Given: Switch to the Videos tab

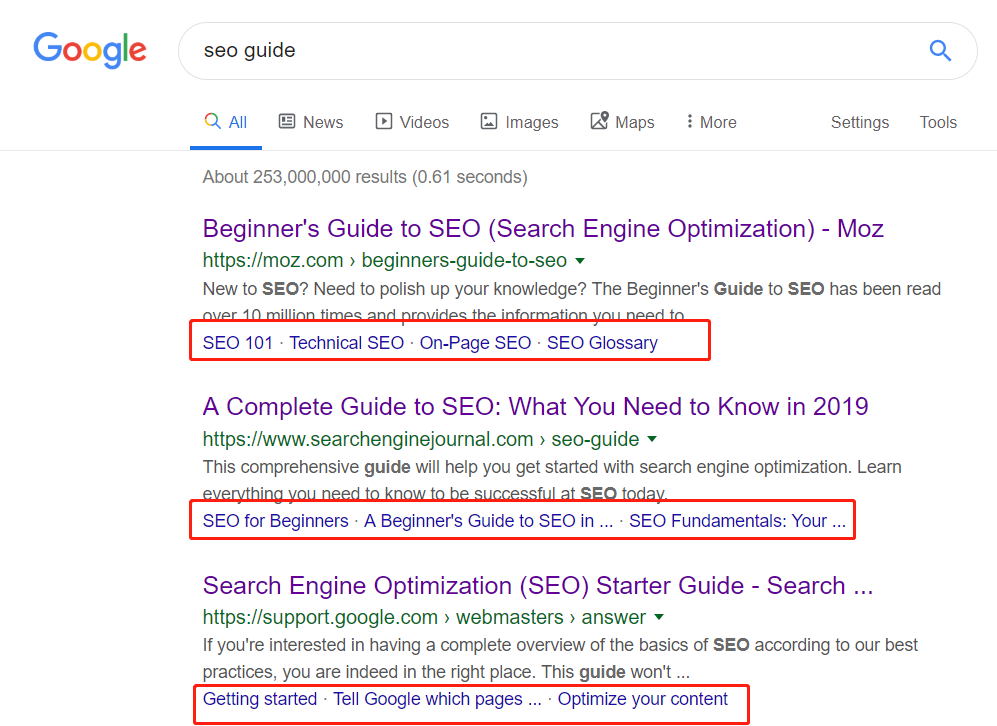Looking at the screenshot, I should click(412, 122).
